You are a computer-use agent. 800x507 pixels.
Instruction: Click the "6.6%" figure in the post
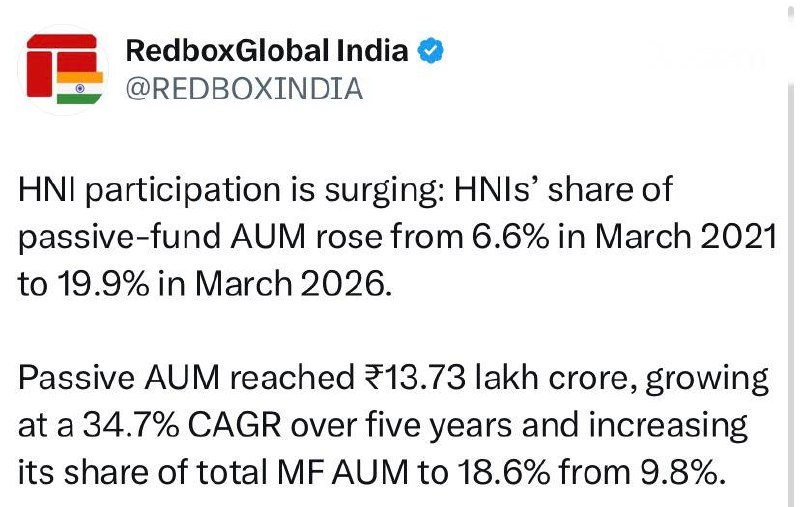point(510,237)
